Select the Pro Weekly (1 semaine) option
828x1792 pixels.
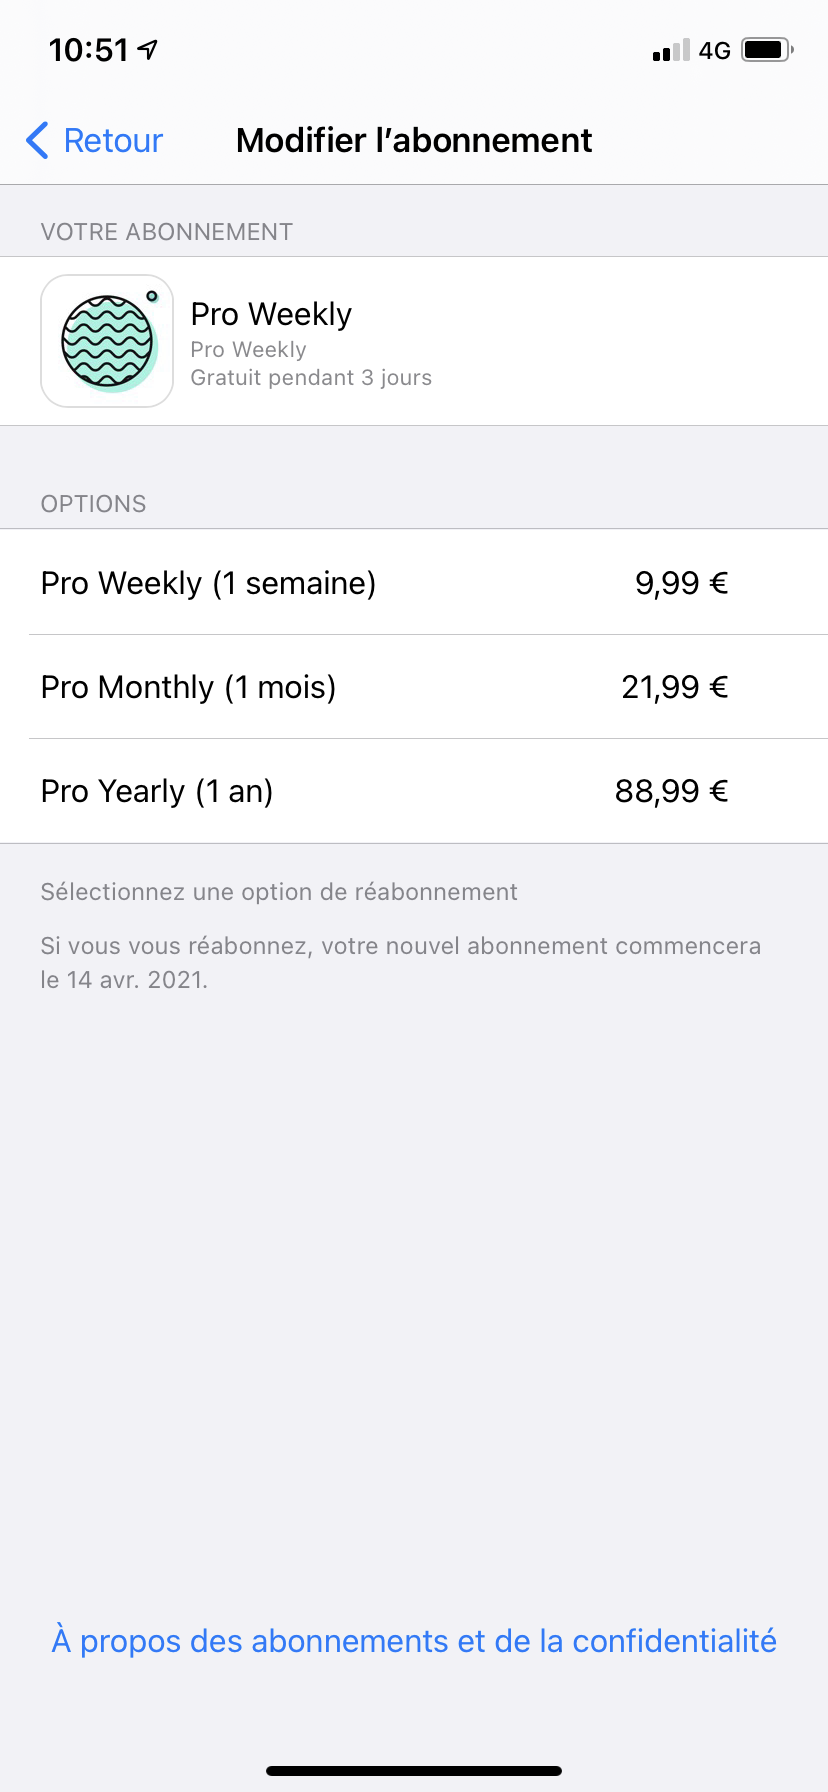[208, 583]
